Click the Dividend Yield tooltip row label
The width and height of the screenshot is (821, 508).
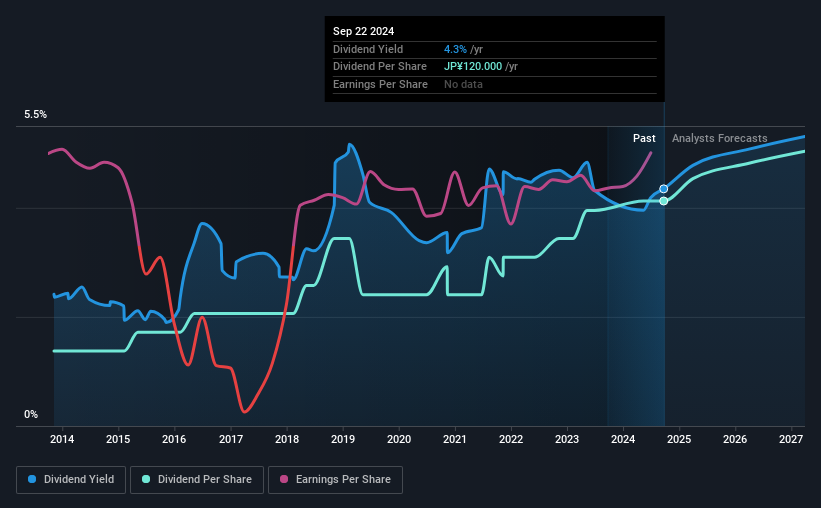click(x=368, y=49)
